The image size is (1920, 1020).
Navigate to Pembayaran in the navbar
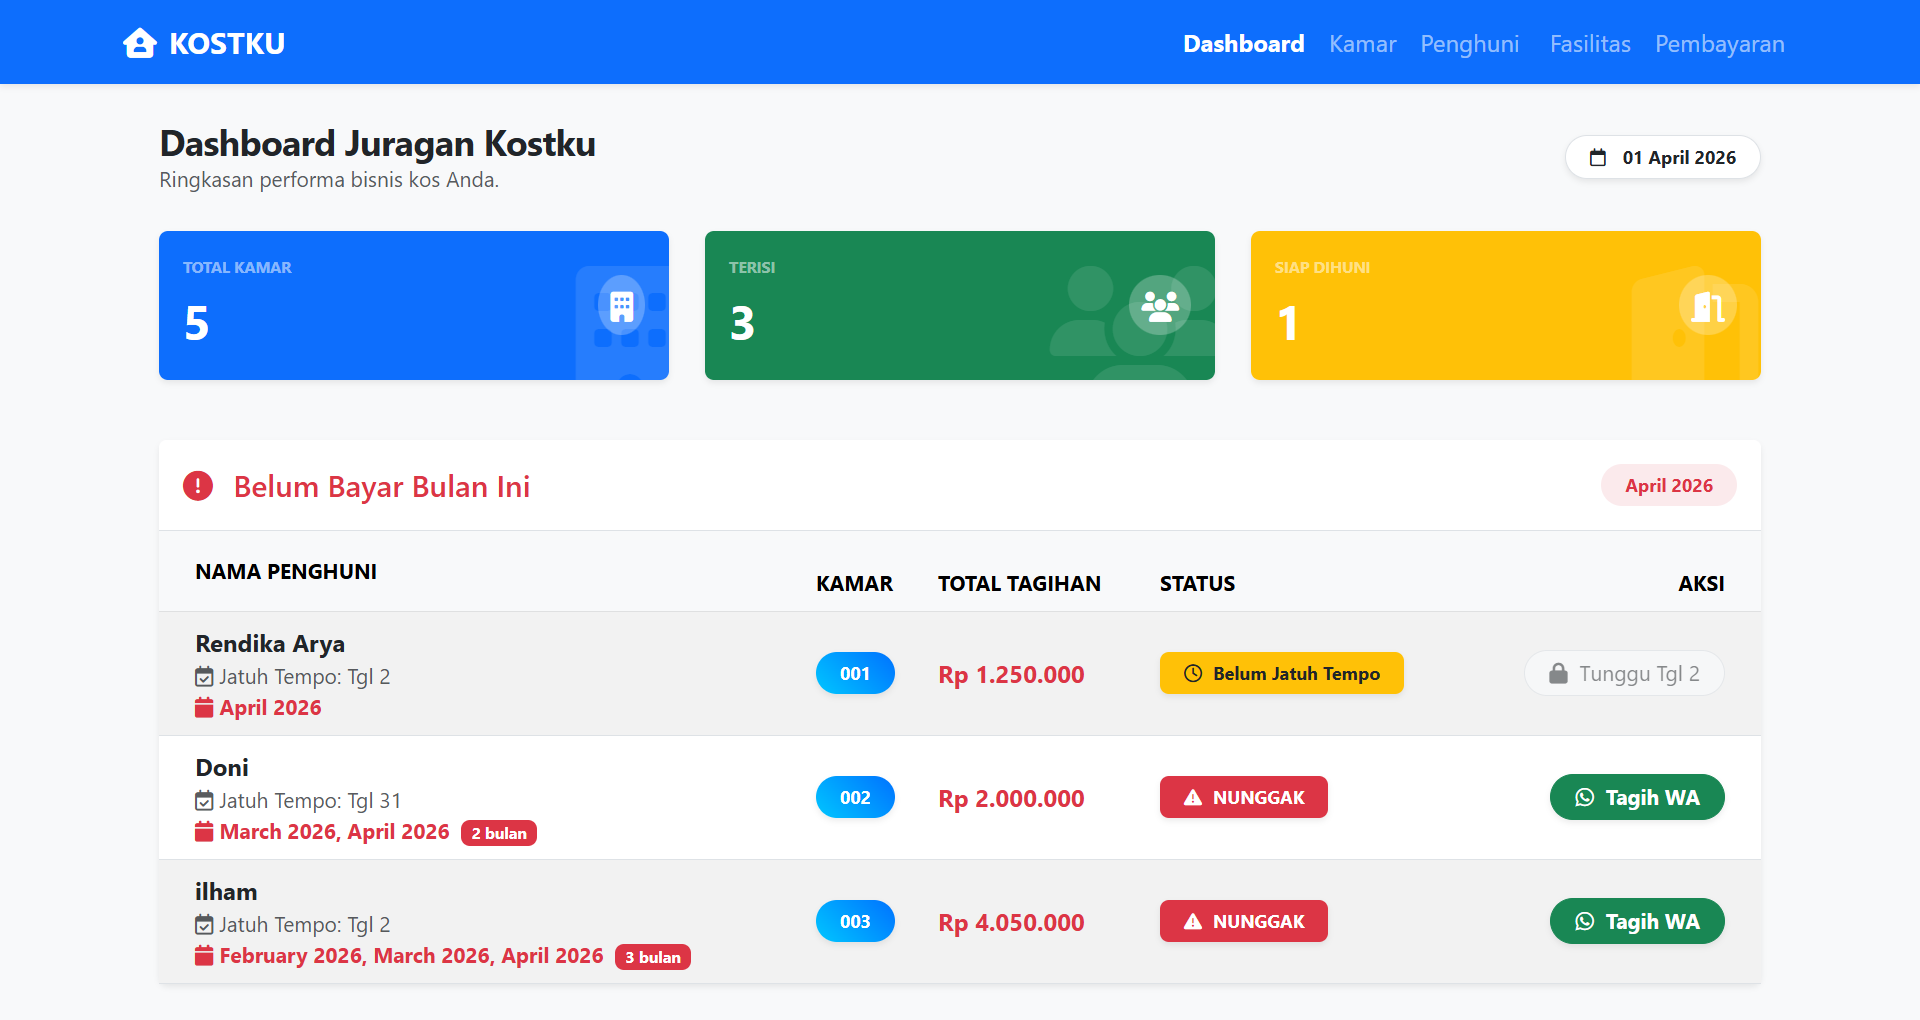pyautogui.click(x=1719, y=44)
